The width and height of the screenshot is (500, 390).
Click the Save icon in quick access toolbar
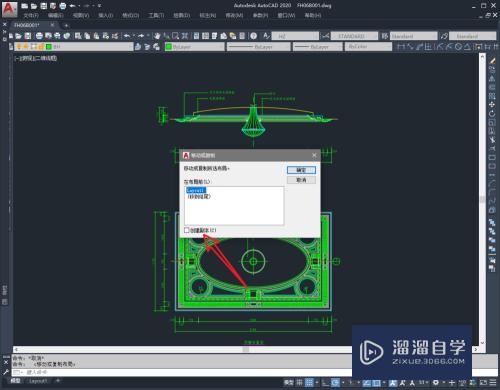tap(44, 6)
